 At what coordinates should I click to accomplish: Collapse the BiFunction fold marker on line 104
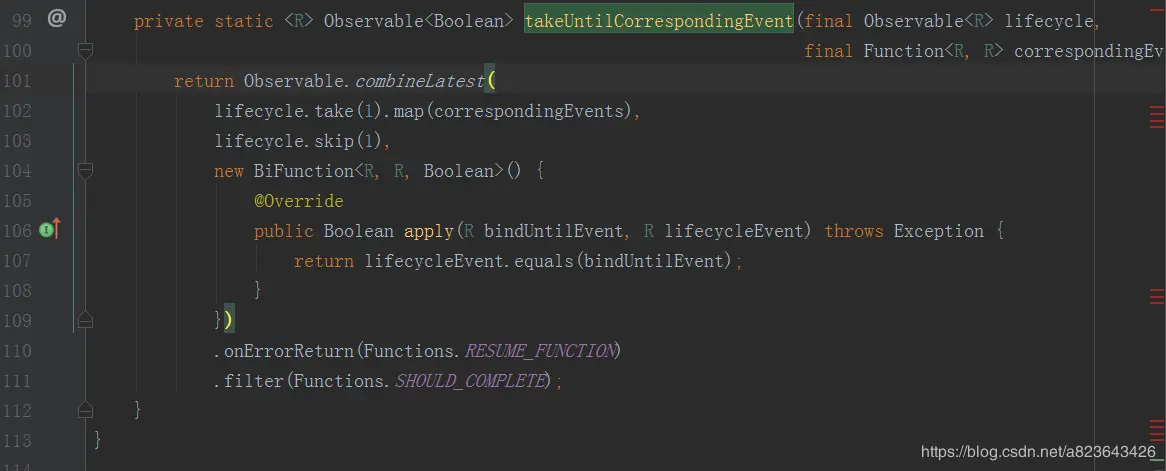click(86, 171)
